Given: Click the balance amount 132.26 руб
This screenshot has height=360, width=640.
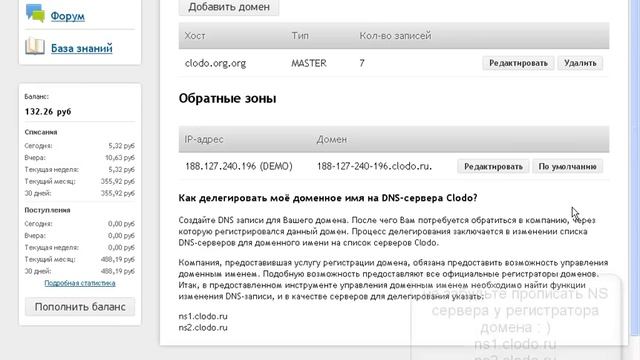Looking at the screenshot, I should [x=48, y=111].
